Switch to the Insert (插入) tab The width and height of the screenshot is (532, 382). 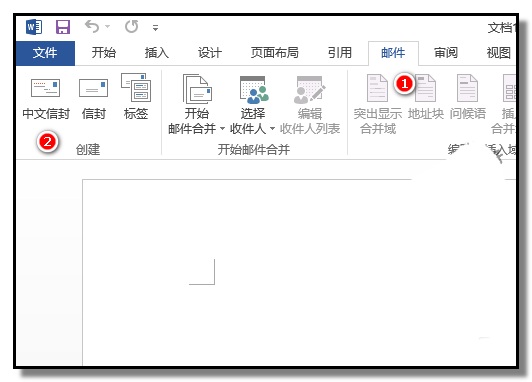click(x=156, y=53)
